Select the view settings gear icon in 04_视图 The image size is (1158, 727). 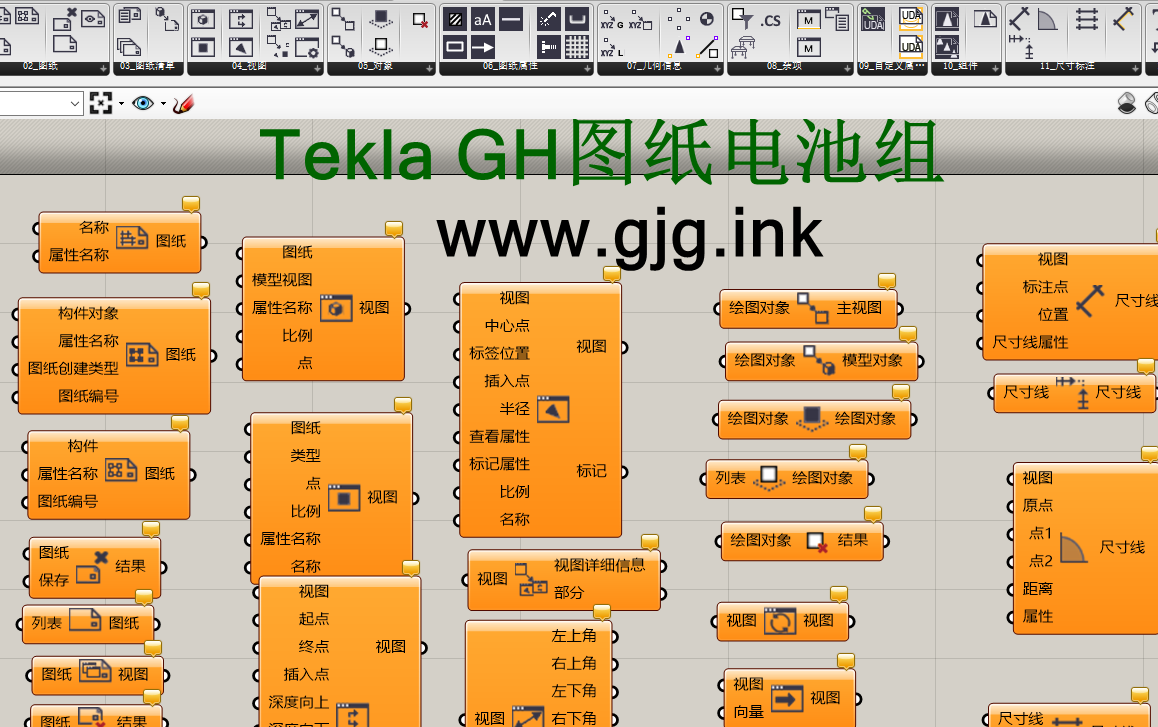pos(306,48)
